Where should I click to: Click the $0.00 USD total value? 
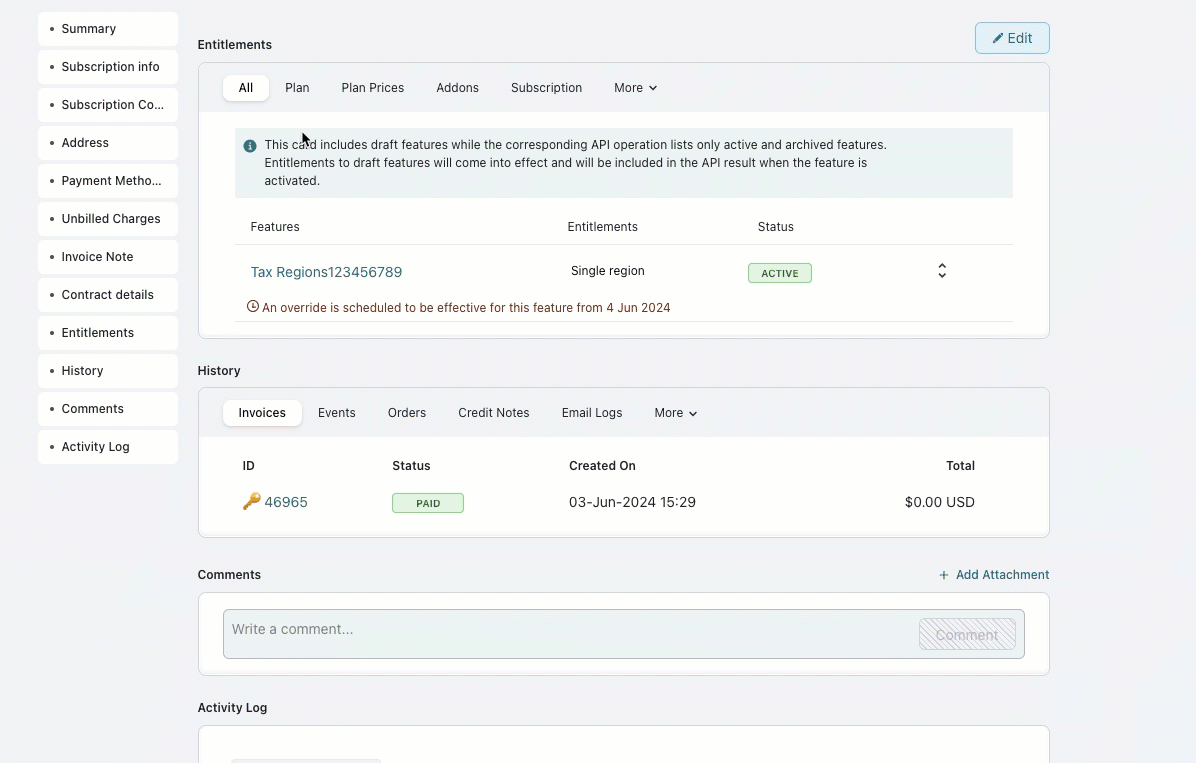pyautogui.click(x=940, y=502)
